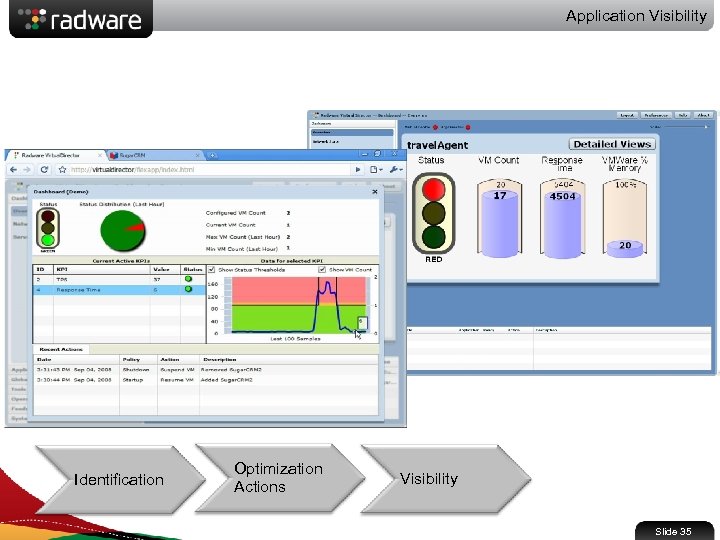The height and width of the screenshot is (540, 720).
Task: Click the Go play arrow in address bar
Action: point(358,170)
